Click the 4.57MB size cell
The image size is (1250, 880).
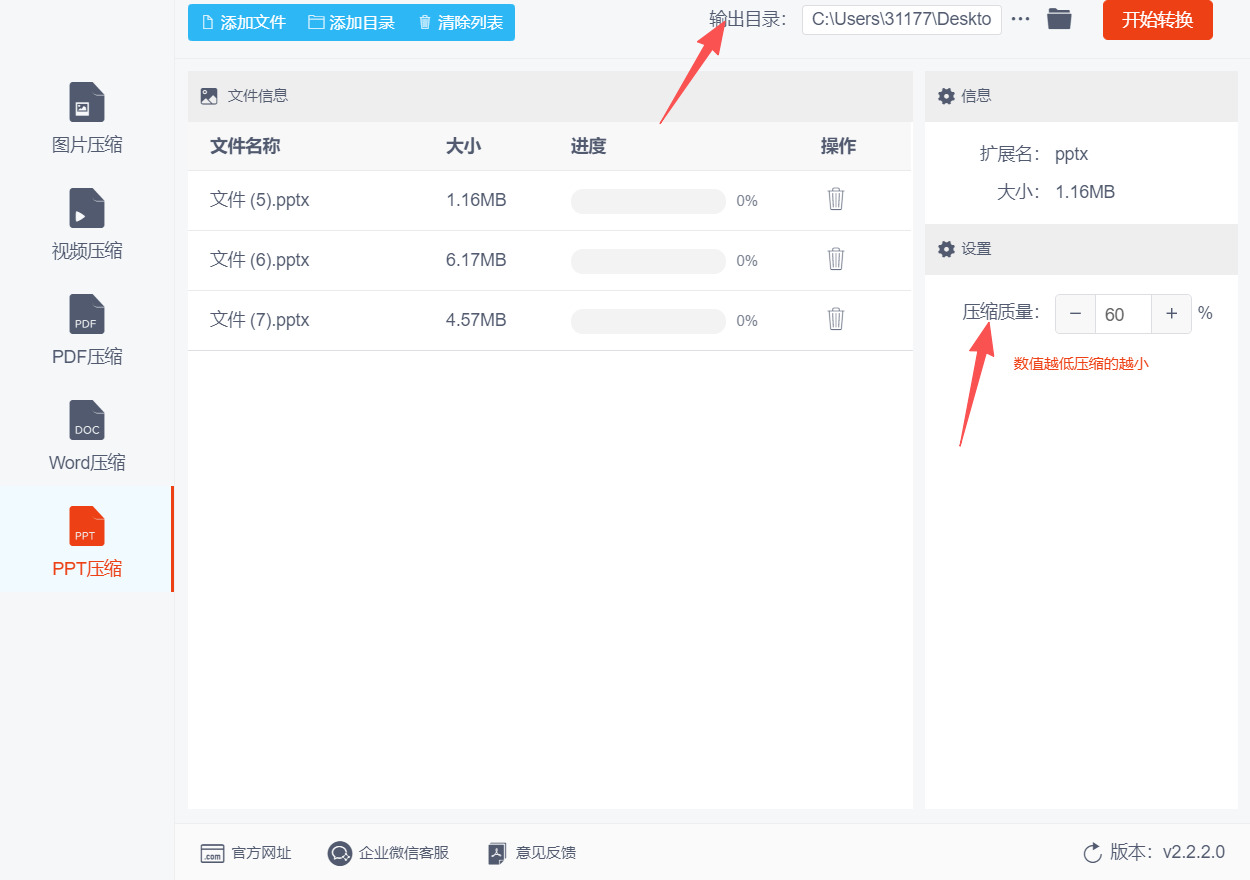point(476,320)
